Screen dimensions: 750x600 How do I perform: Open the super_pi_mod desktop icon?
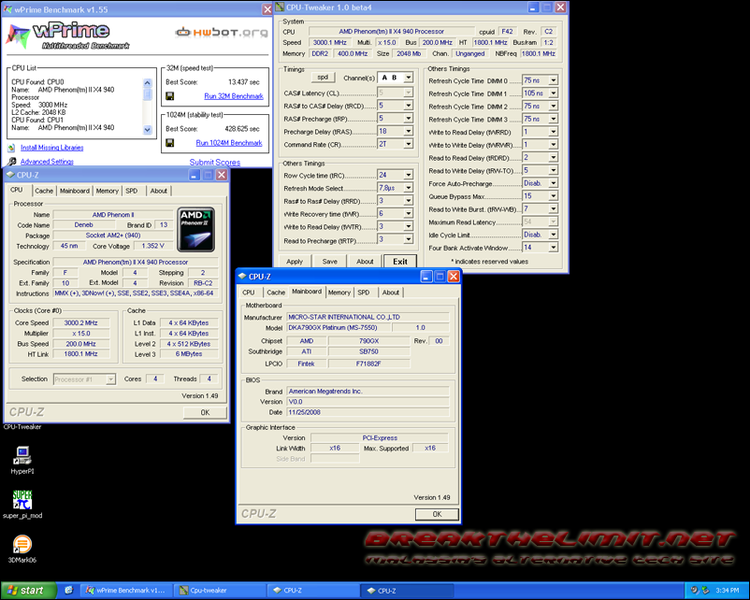point(22,504)
